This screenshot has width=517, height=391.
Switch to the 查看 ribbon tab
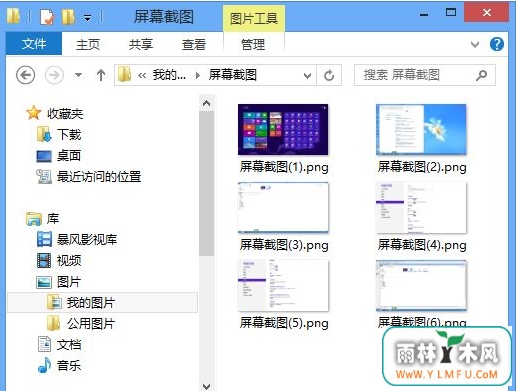194,44
